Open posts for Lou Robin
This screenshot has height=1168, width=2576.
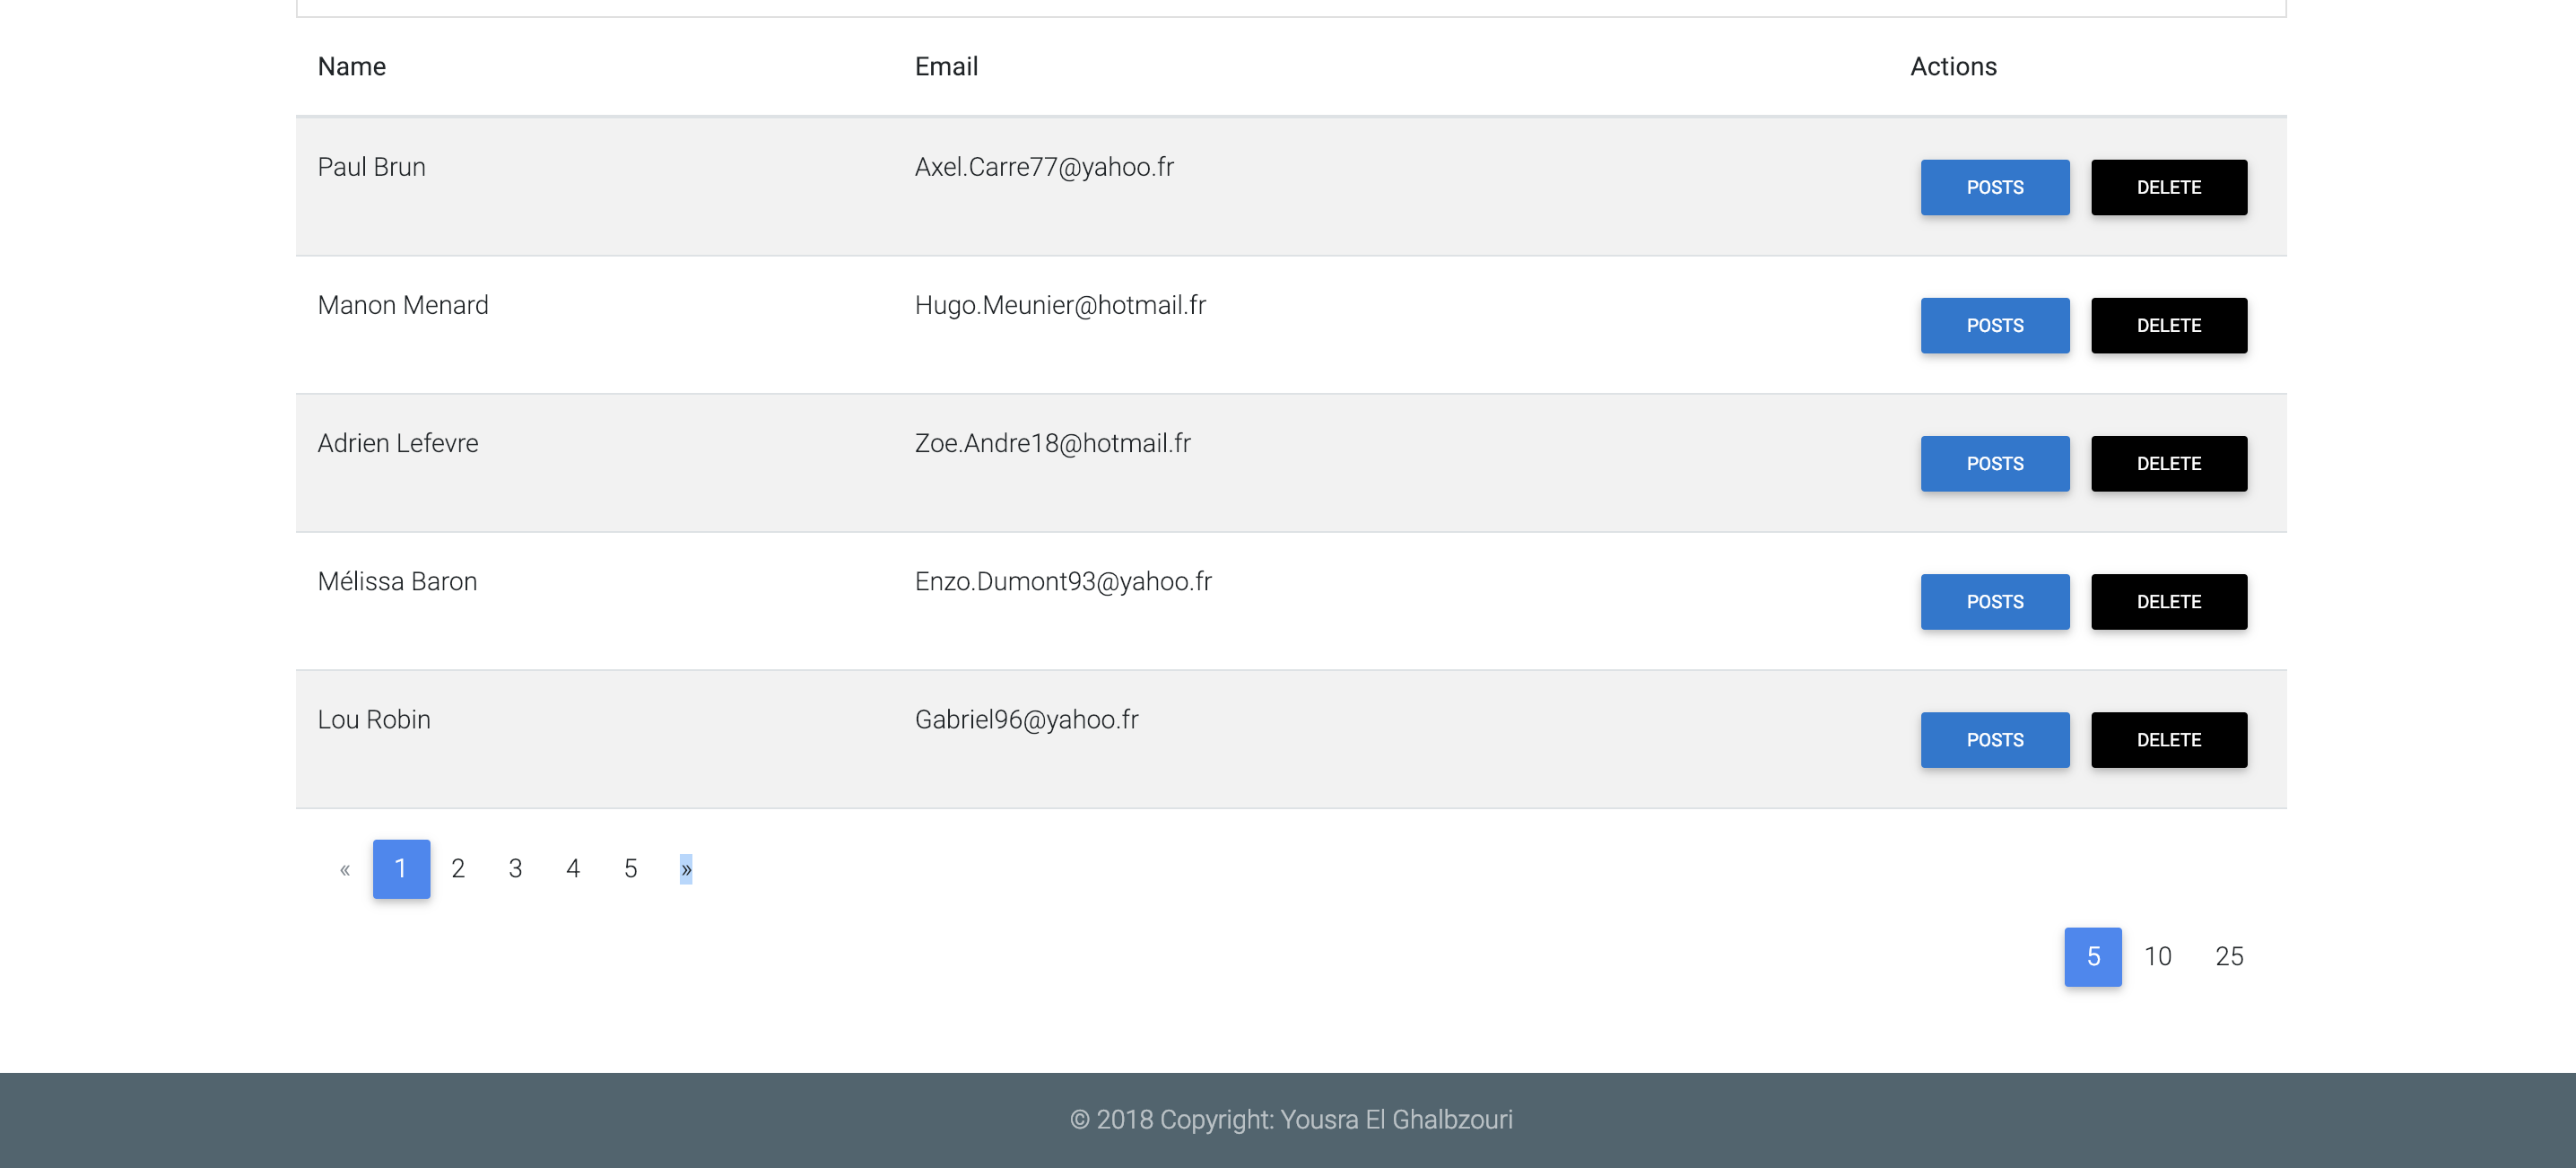click(x=1994, y=739)
